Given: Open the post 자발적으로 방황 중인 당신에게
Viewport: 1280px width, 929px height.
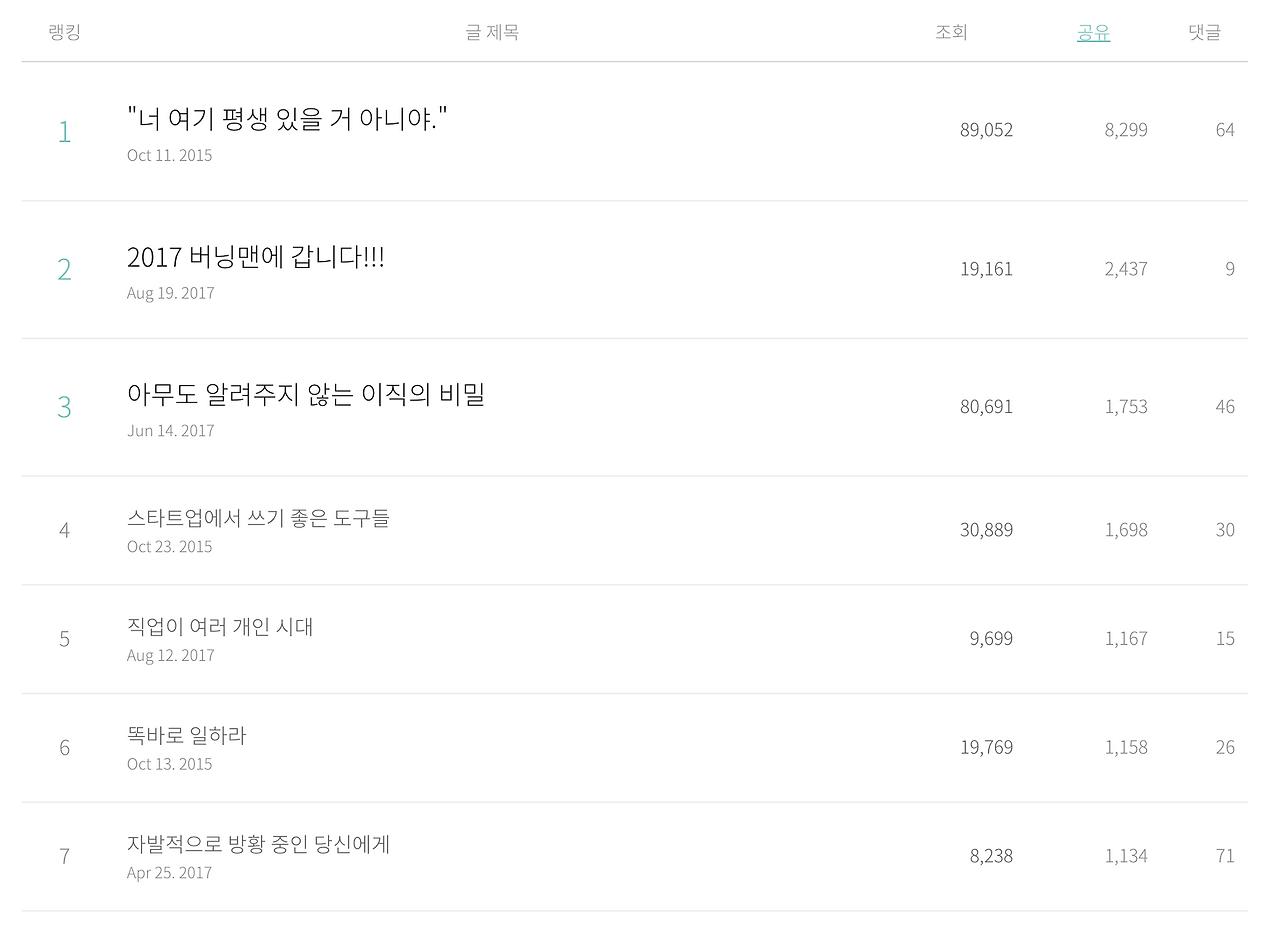Looking at the screenshot, I should (258, 844).
